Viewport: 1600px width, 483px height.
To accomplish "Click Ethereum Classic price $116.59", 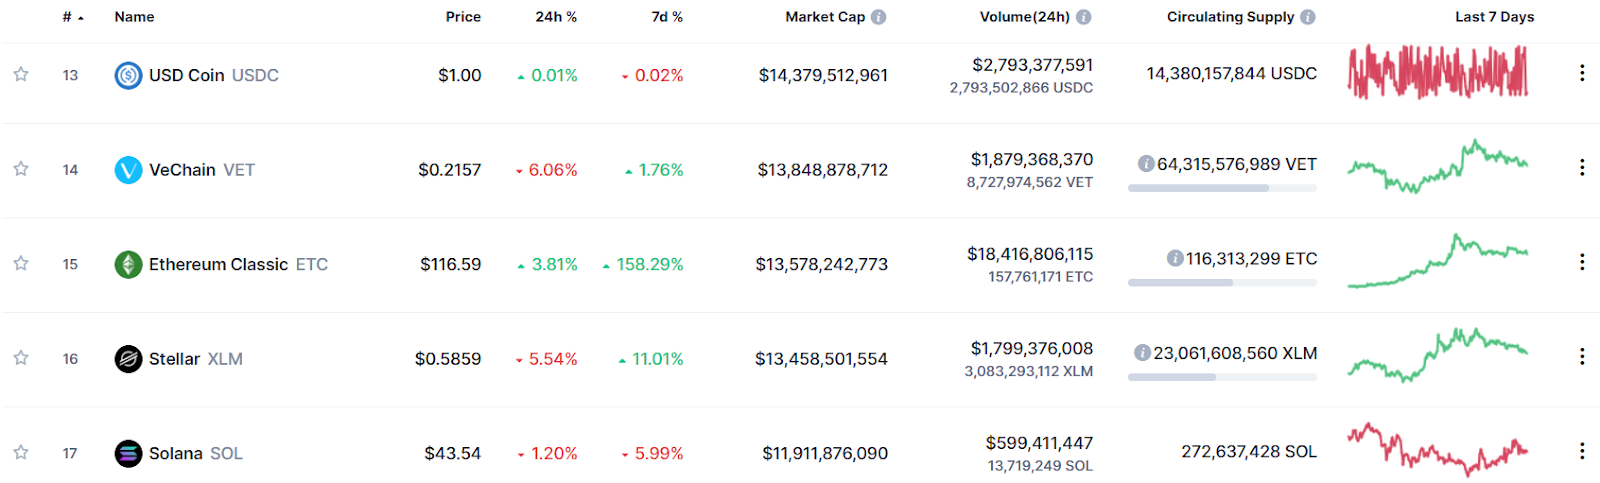I will [451, 264].
